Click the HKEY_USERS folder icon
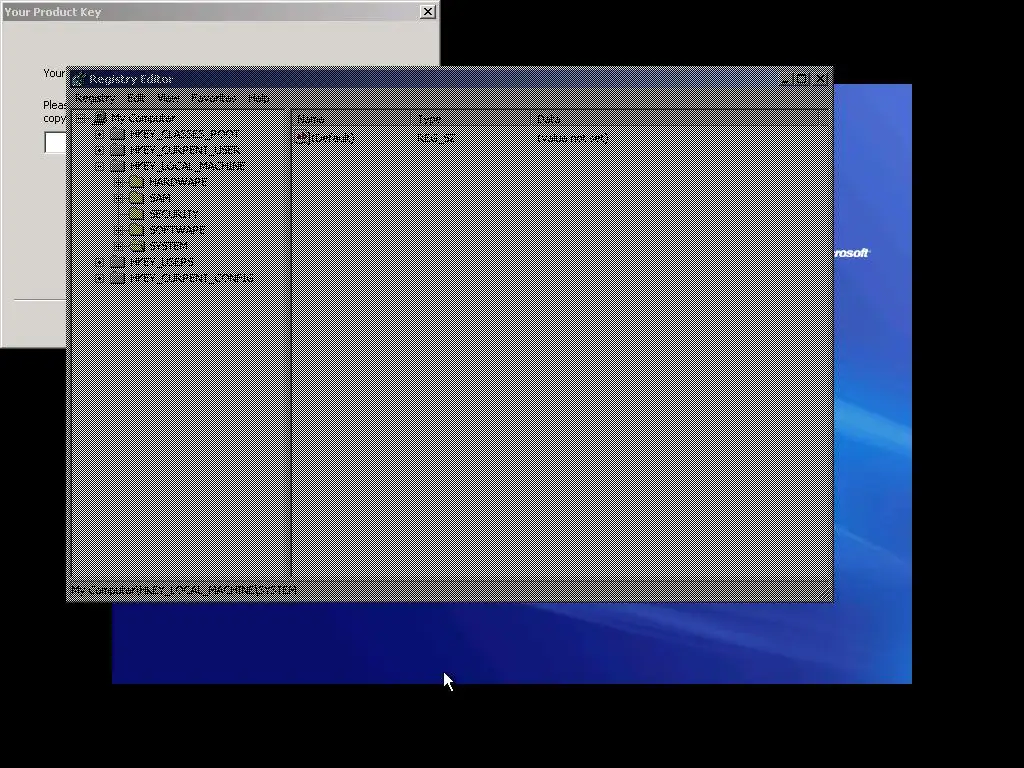The width and height of the screenshot is (1024, 768). [118, 262]
